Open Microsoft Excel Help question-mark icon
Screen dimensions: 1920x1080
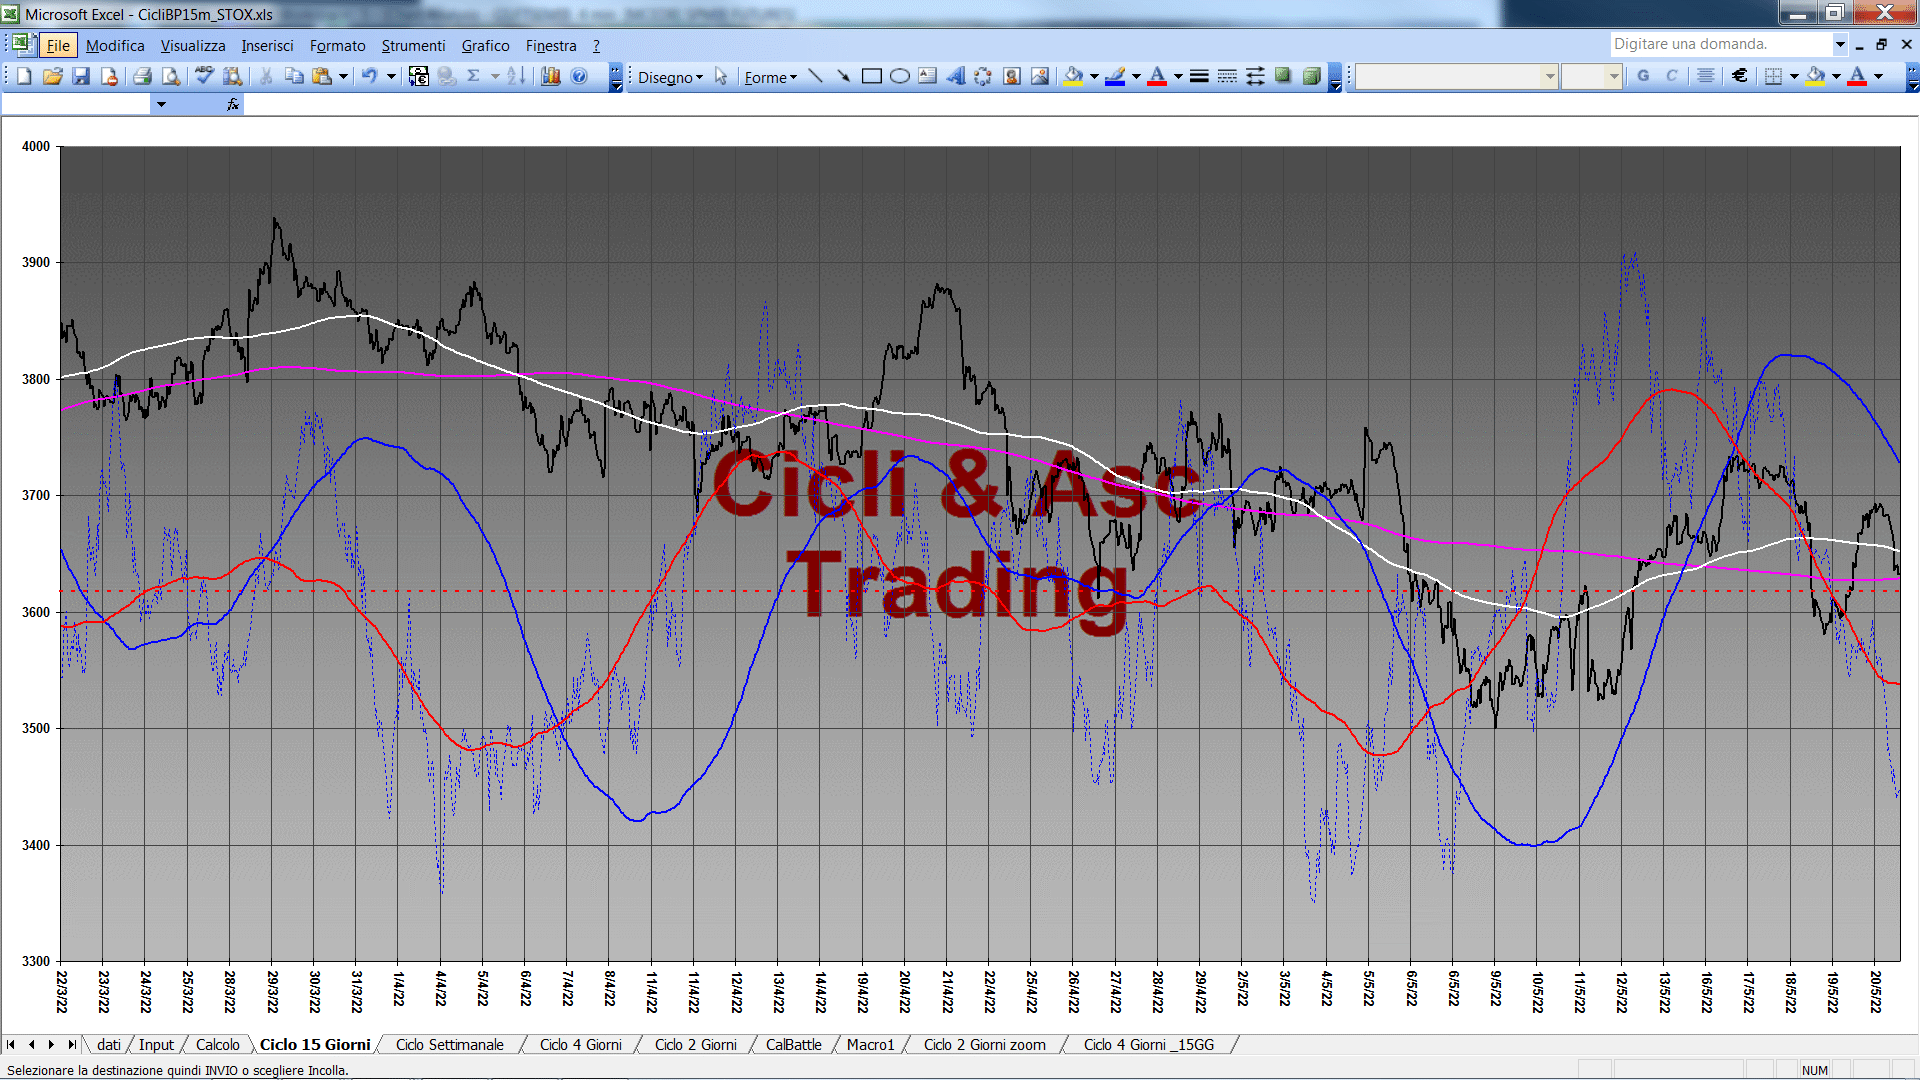[x=579, y=76]
